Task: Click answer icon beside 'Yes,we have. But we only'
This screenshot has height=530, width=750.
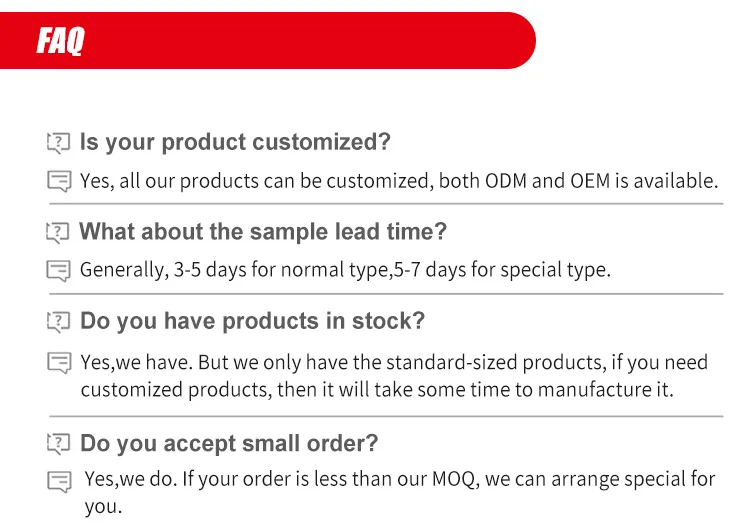Action: 59,363
